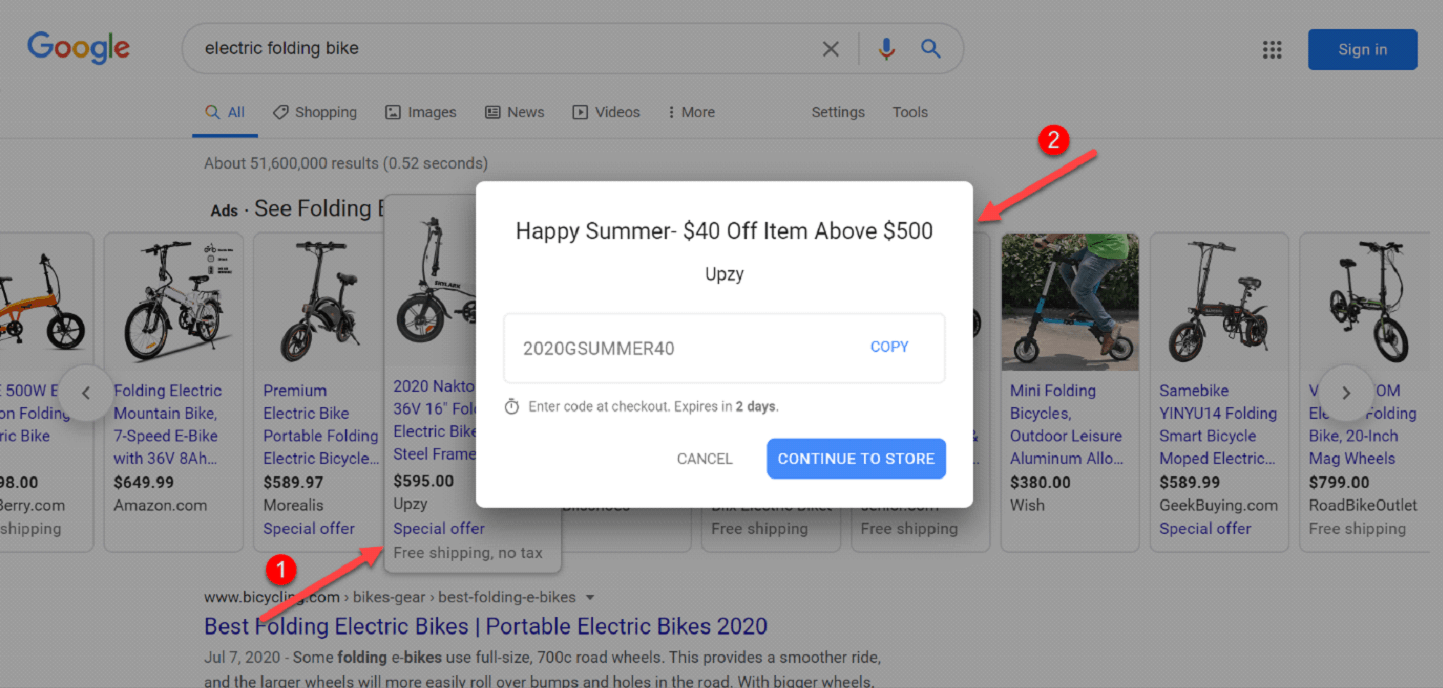This screenshot has width=1443, height=688.
Task: Expand the bicycling.com result dropdown arrow
Action: tap(590, 597)
